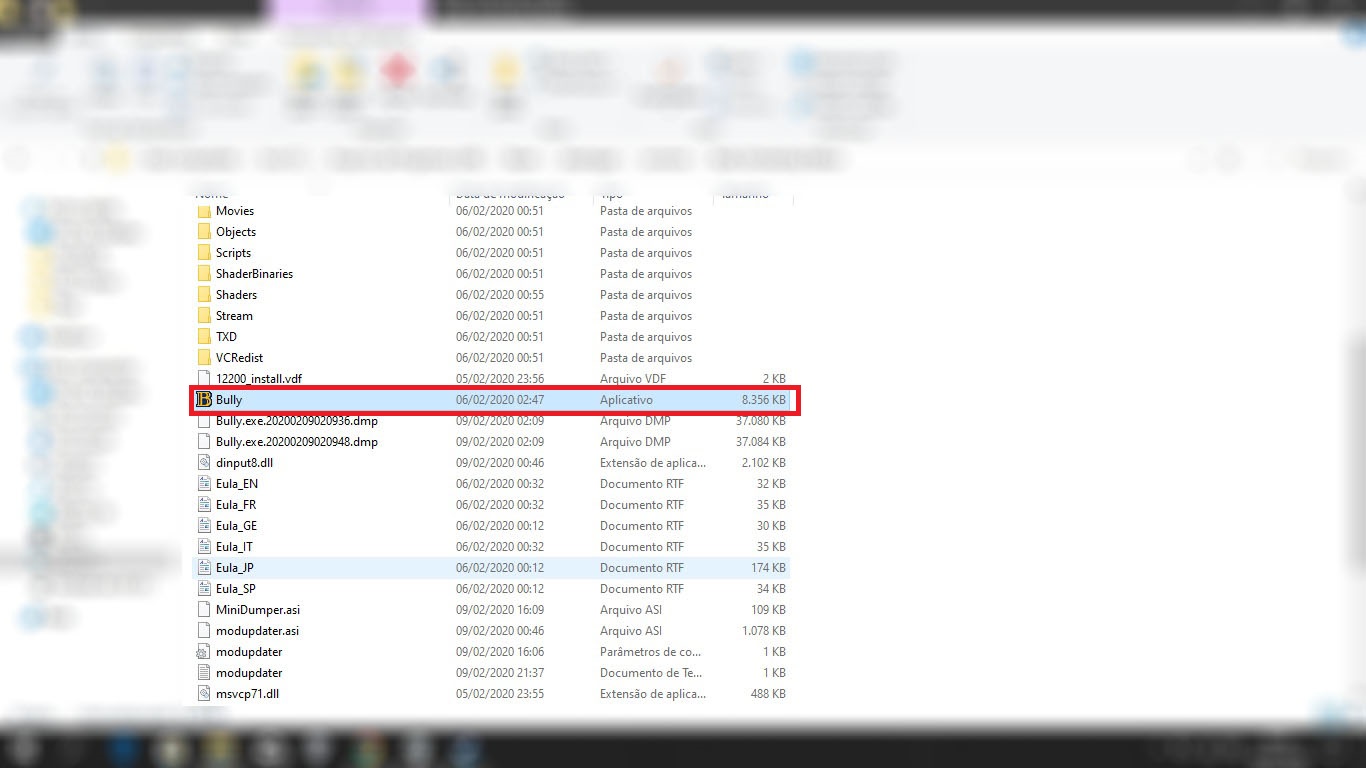The height and width of the screenshot is (768, 1366).
Task: Select the Scripts folder icon
Action: pos(204,253)
